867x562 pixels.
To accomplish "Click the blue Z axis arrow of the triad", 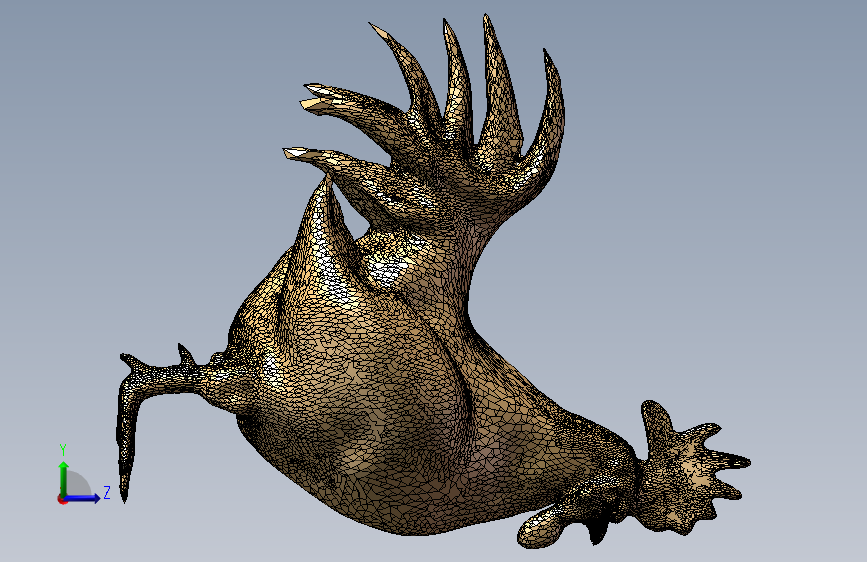I will click(x=82, y=498).
